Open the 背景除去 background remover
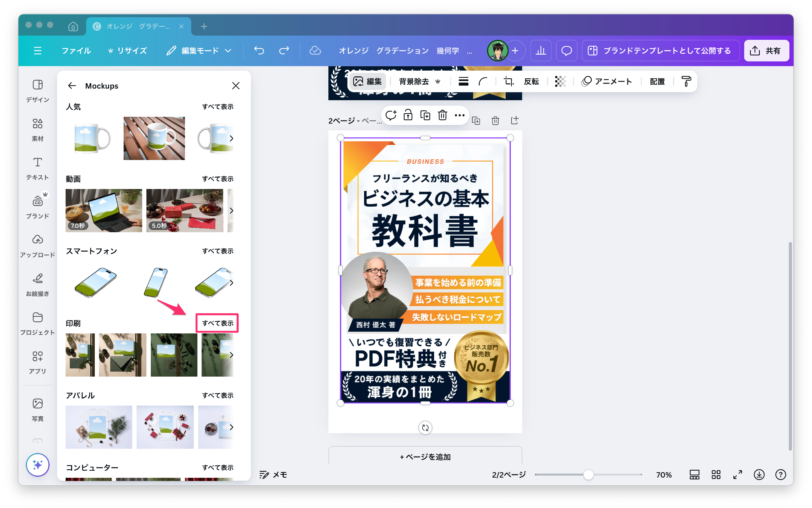 419,81
